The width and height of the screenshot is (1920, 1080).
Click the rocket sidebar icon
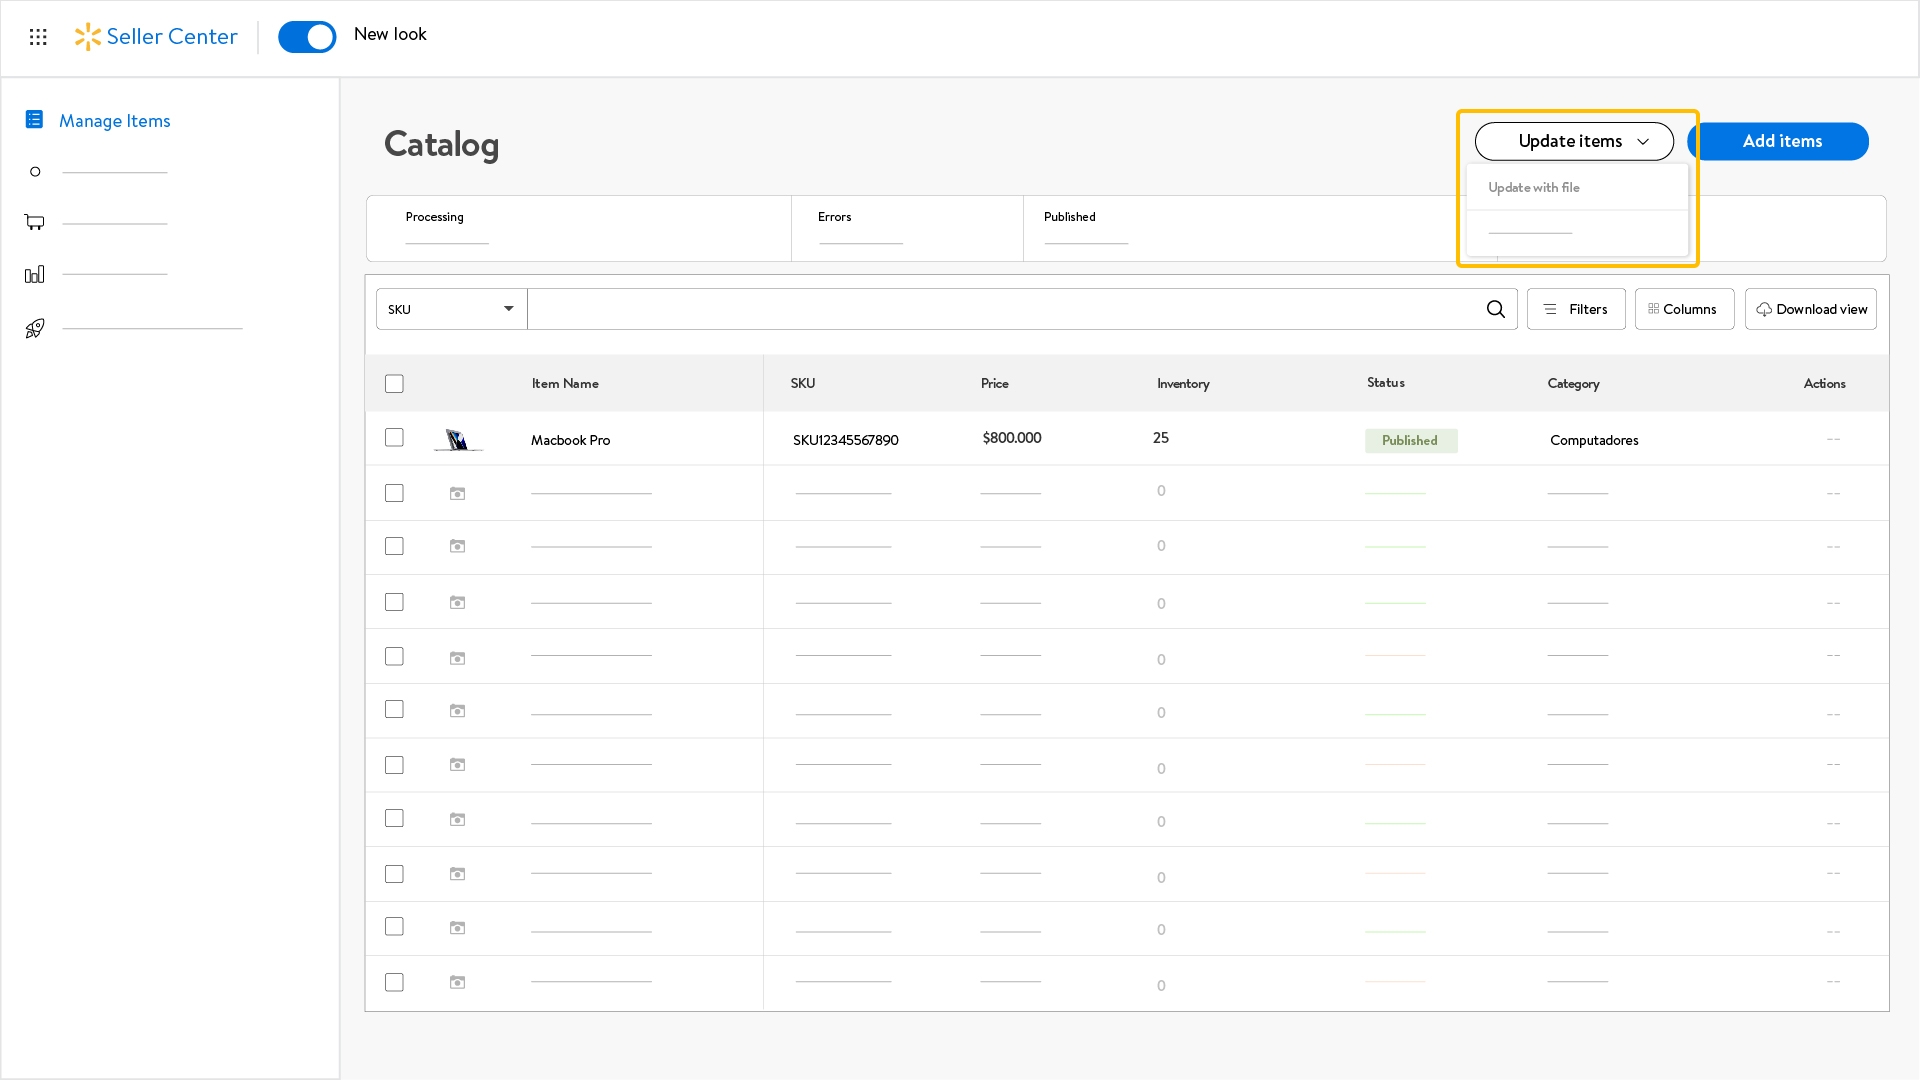click(x=35, y=328)
